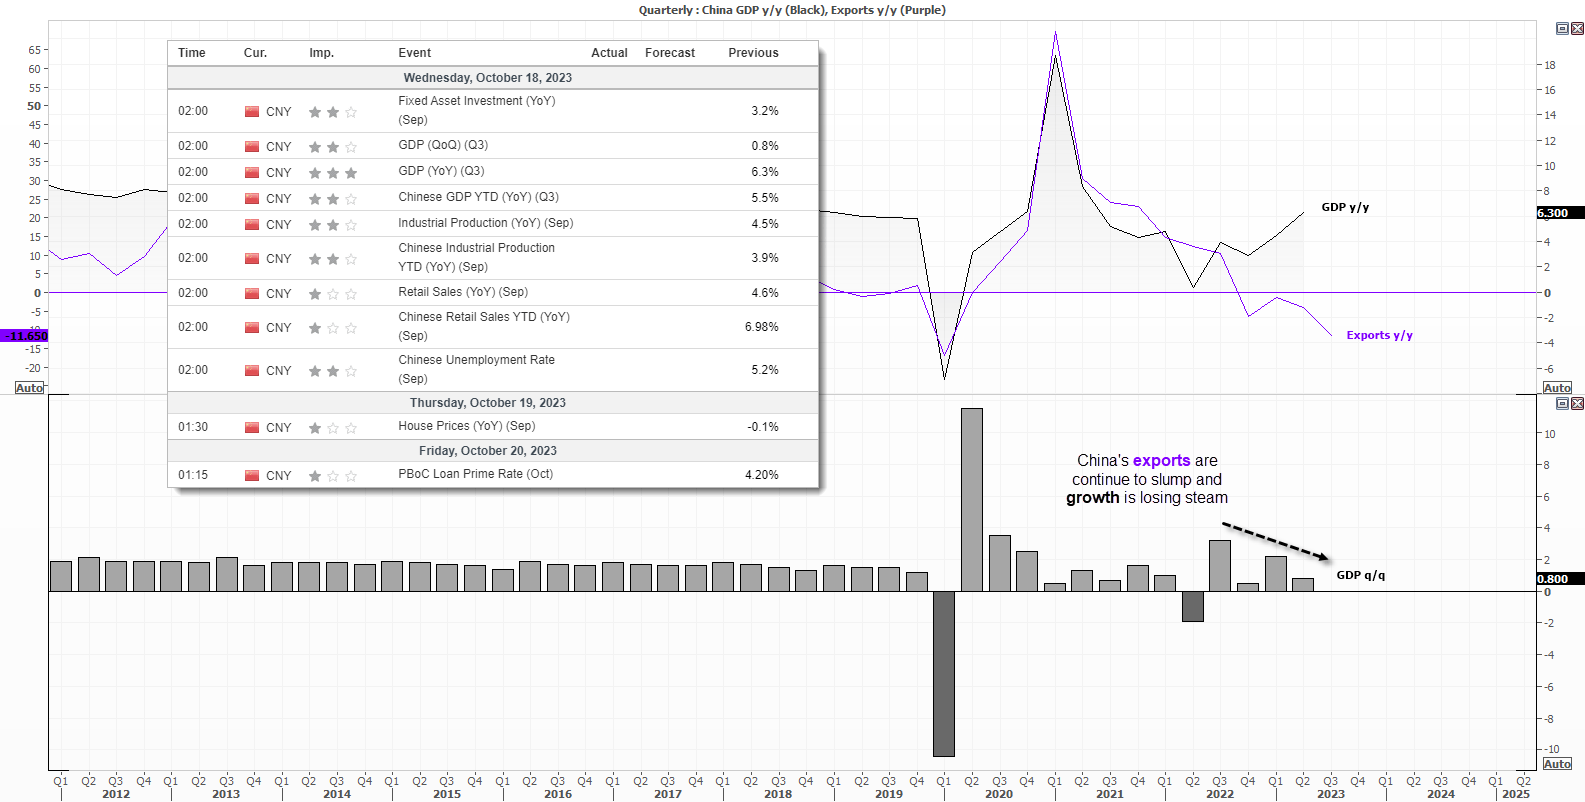Image resolution: width=1585 pixels, height=802 pixels.
Task: Open the Retail Sales (YoY) (Sep) event
Action: point(463,292)
